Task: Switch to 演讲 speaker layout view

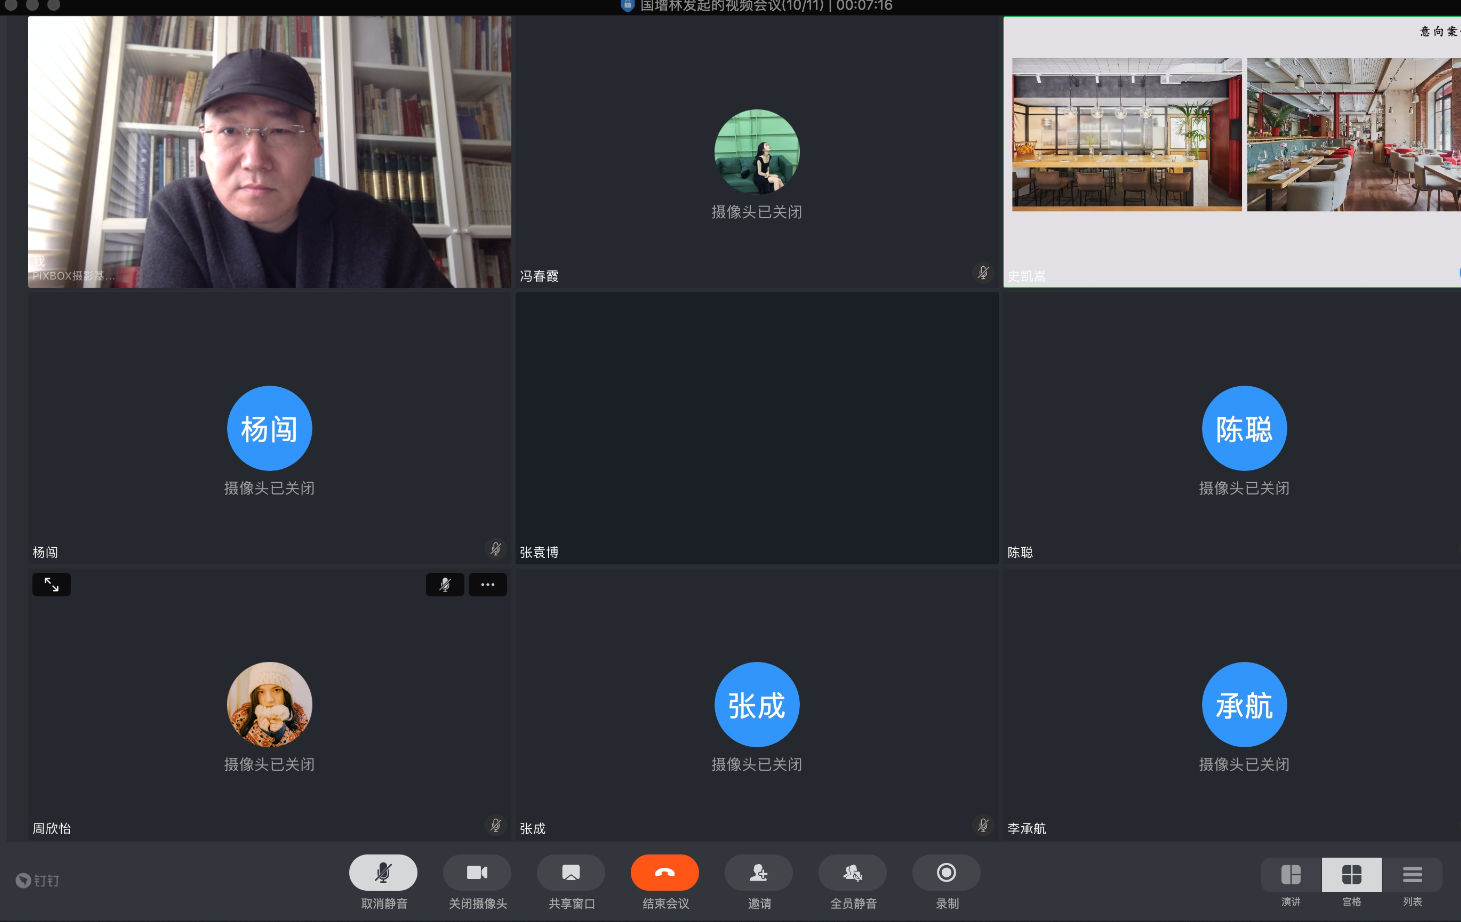Action: click(x=1291, y=875)
